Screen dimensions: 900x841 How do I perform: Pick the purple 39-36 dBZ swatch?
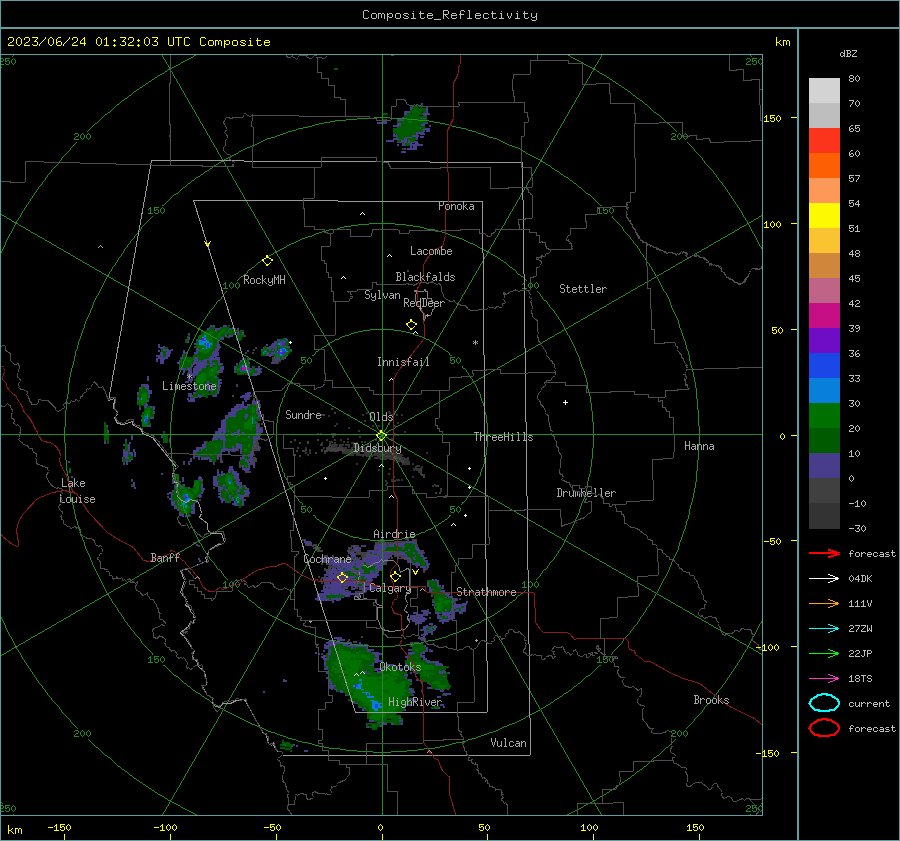tap(824, 341)
